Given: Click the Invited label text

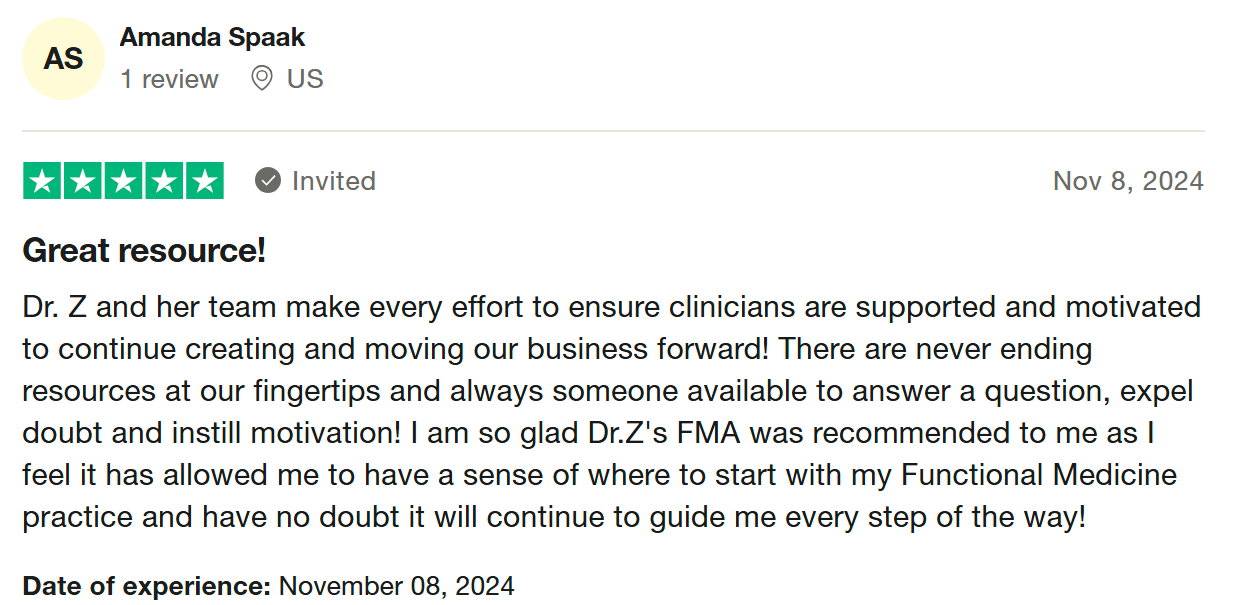Looking at the screenshot, I should pos(334,181).
